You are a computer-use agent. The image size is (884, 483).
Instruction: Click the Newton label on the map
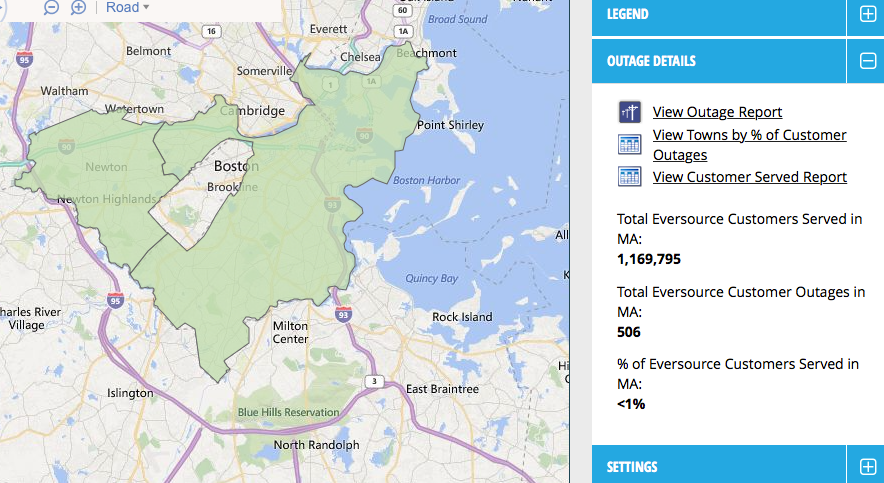[106, 167]
